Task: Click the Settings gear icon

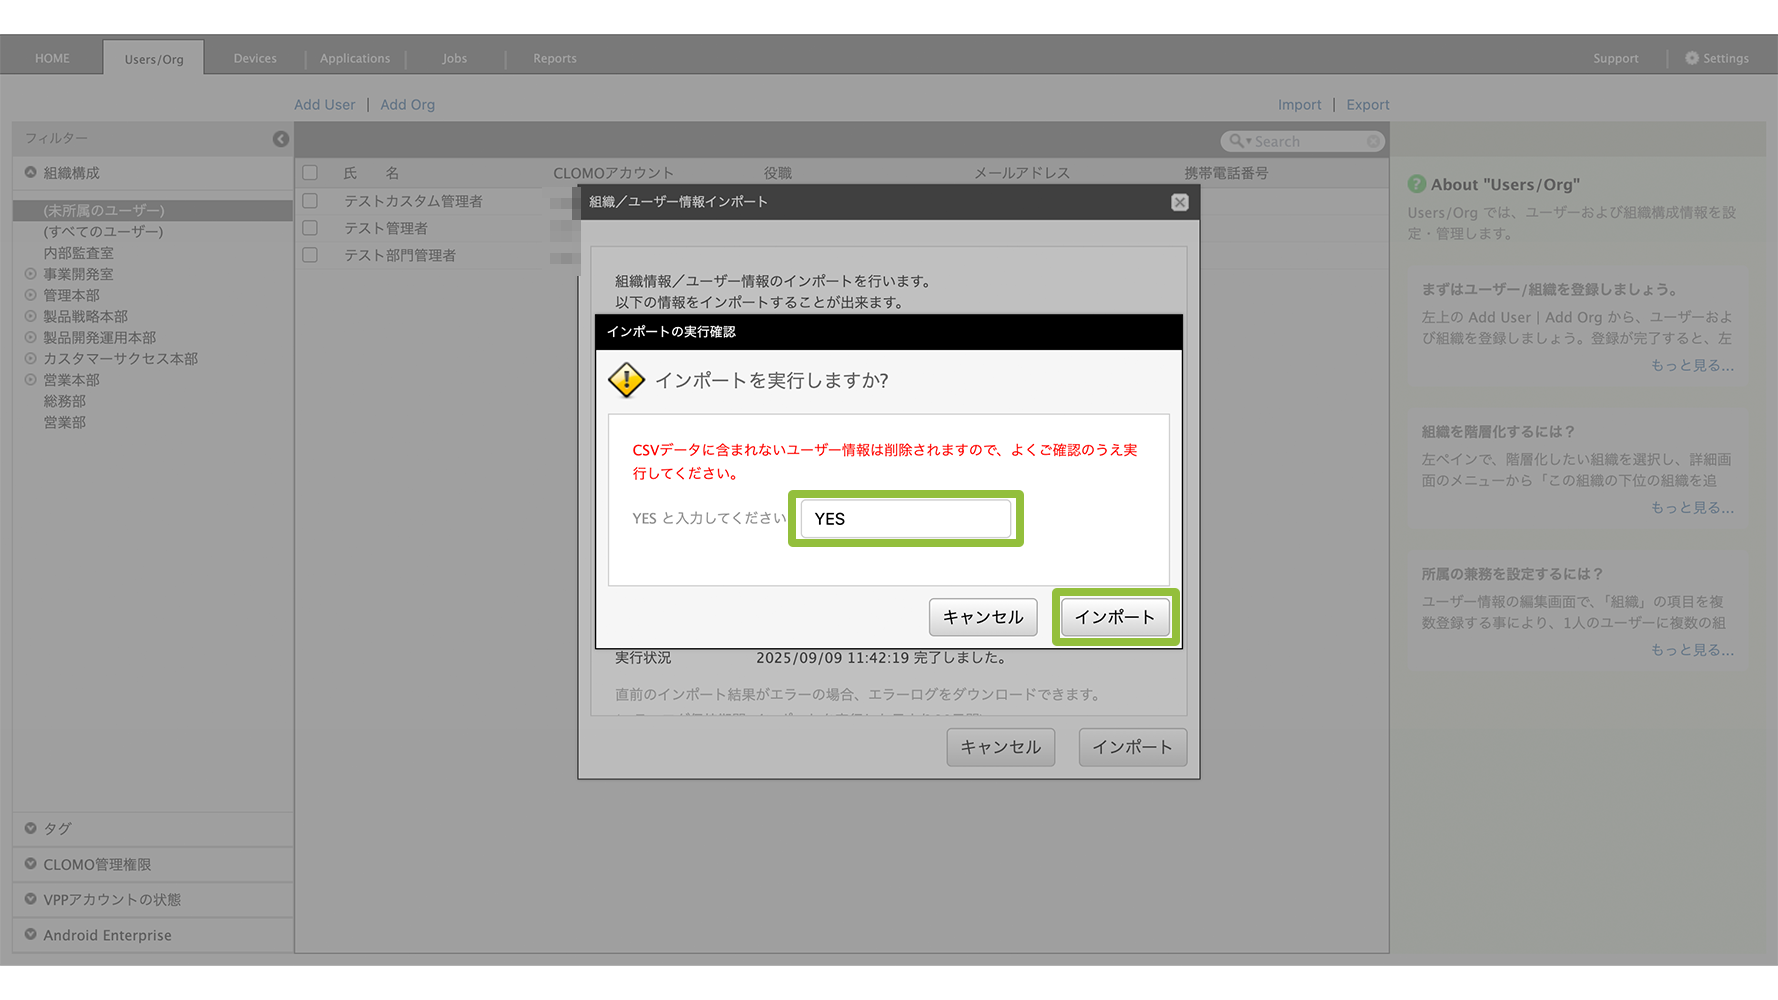Action: point(1692,58)
